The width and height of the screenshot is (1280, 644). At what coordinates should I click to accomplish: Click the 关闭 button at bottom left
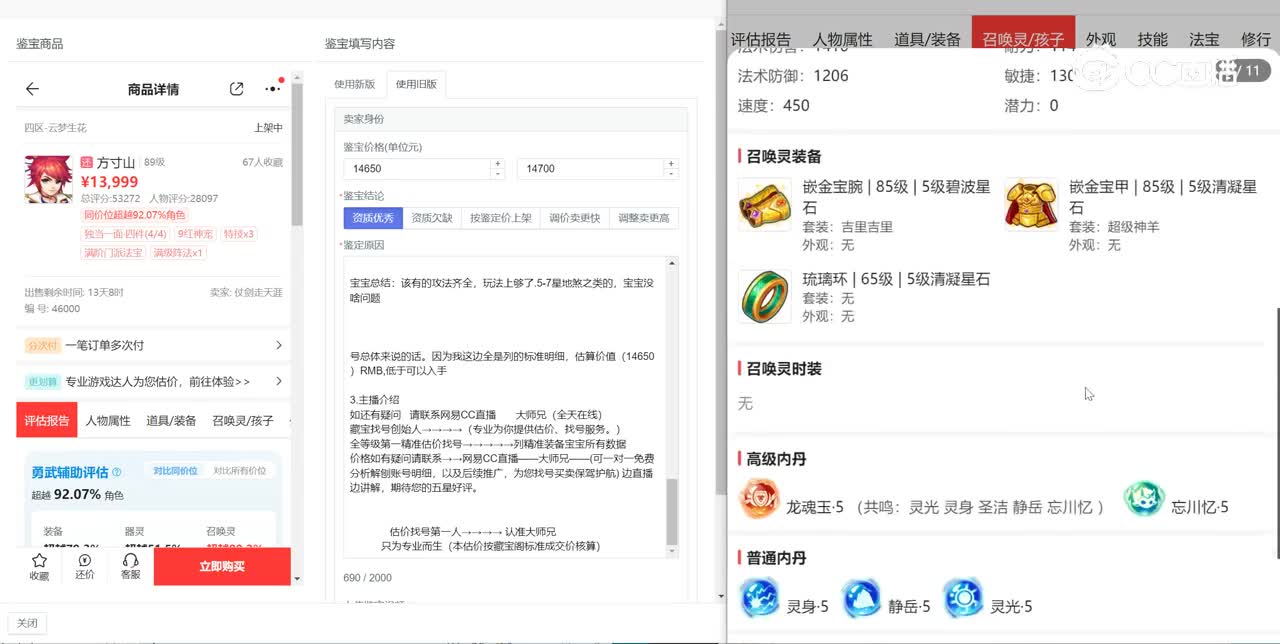[27, 623]
